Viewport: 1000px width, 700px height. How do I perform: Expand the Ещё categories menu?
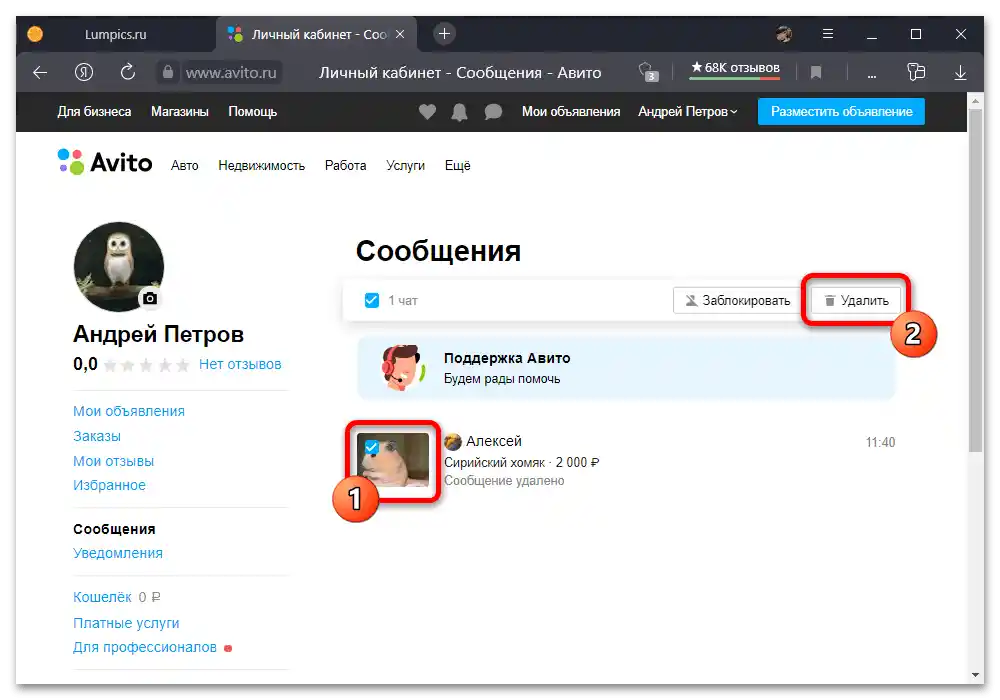(x=457, y=166)
